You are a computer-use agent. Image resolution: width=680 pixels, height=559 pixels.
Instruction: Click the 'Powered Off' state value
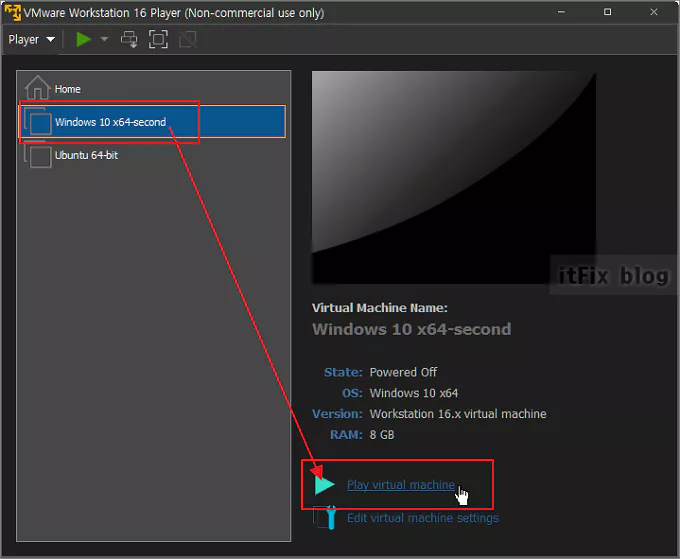(x=403, y=372)
